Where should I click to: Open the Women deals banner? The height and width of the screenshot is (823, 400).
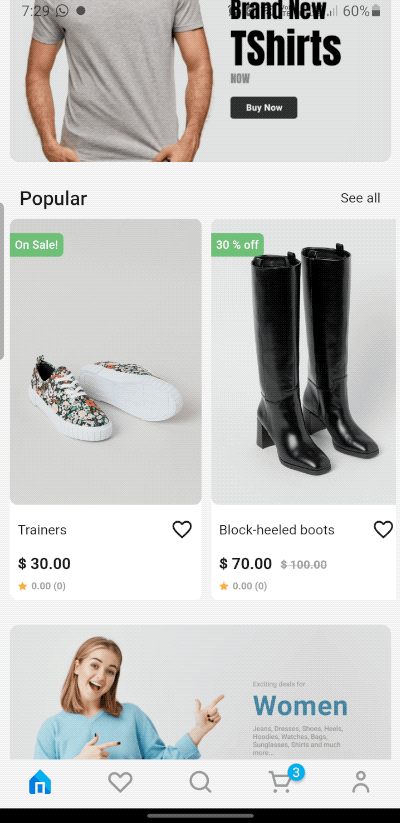201,692
